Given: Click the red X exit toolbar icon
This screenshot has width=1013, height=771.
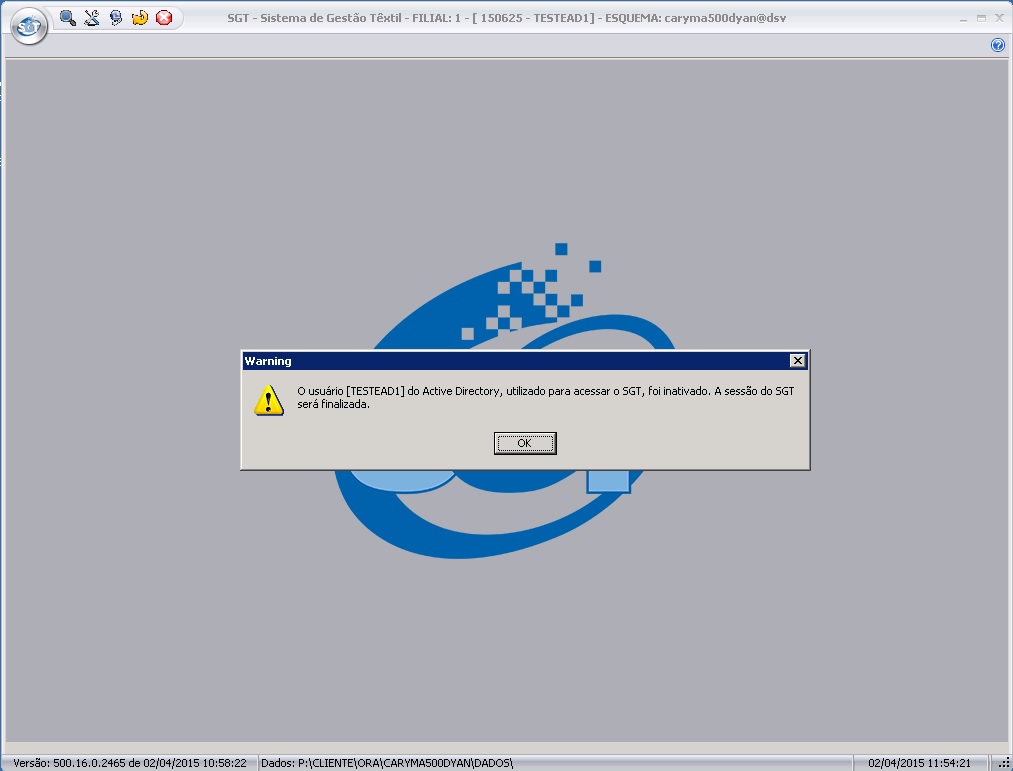Looking at the screenshot, I should coord(164,17).
